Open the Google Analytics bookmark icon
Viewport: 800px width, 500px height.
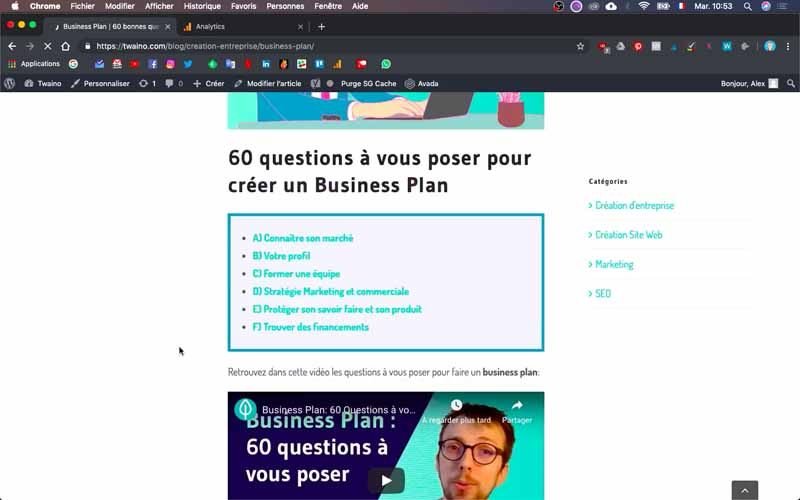(337, 64)
